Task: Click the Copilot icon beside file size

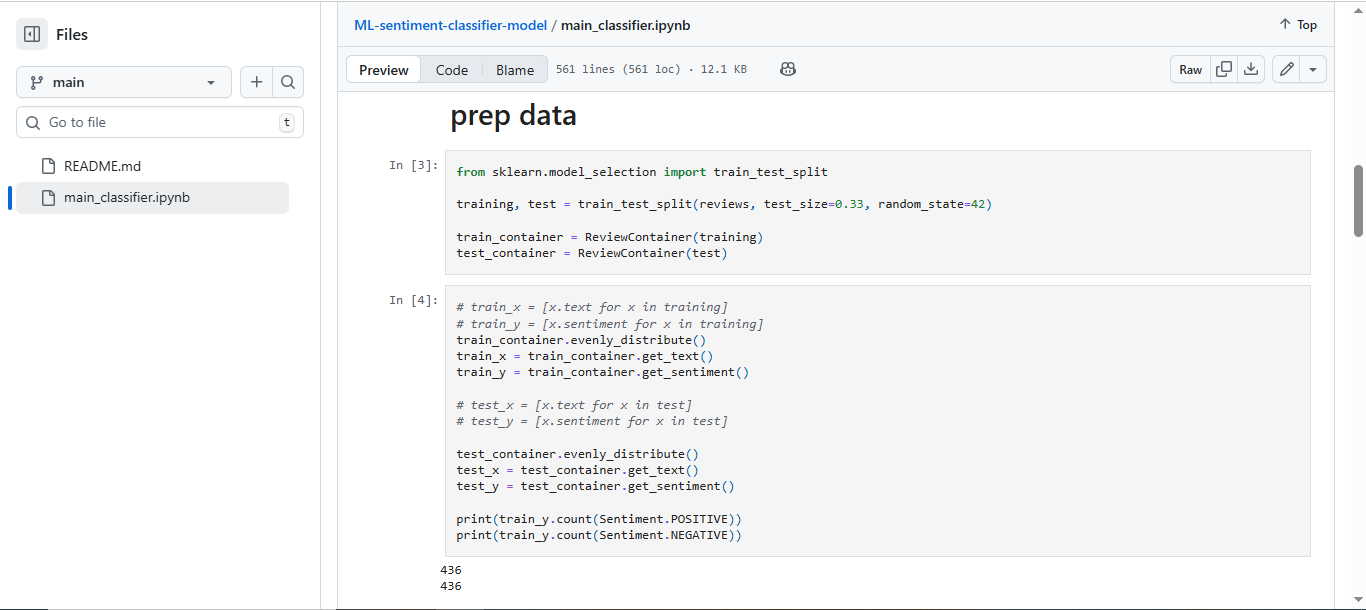Action: click(788, 69)
